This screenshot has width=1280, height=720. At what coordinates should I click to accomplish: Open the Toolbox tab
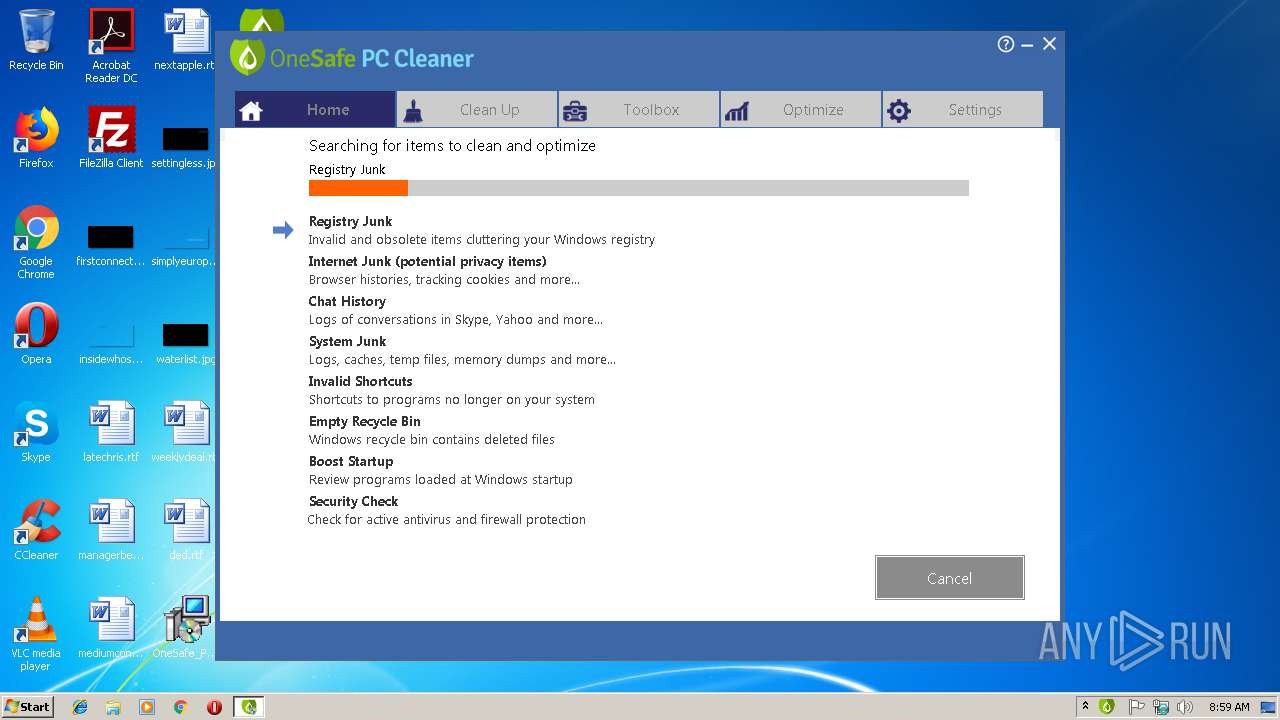[x=639, y=110]
